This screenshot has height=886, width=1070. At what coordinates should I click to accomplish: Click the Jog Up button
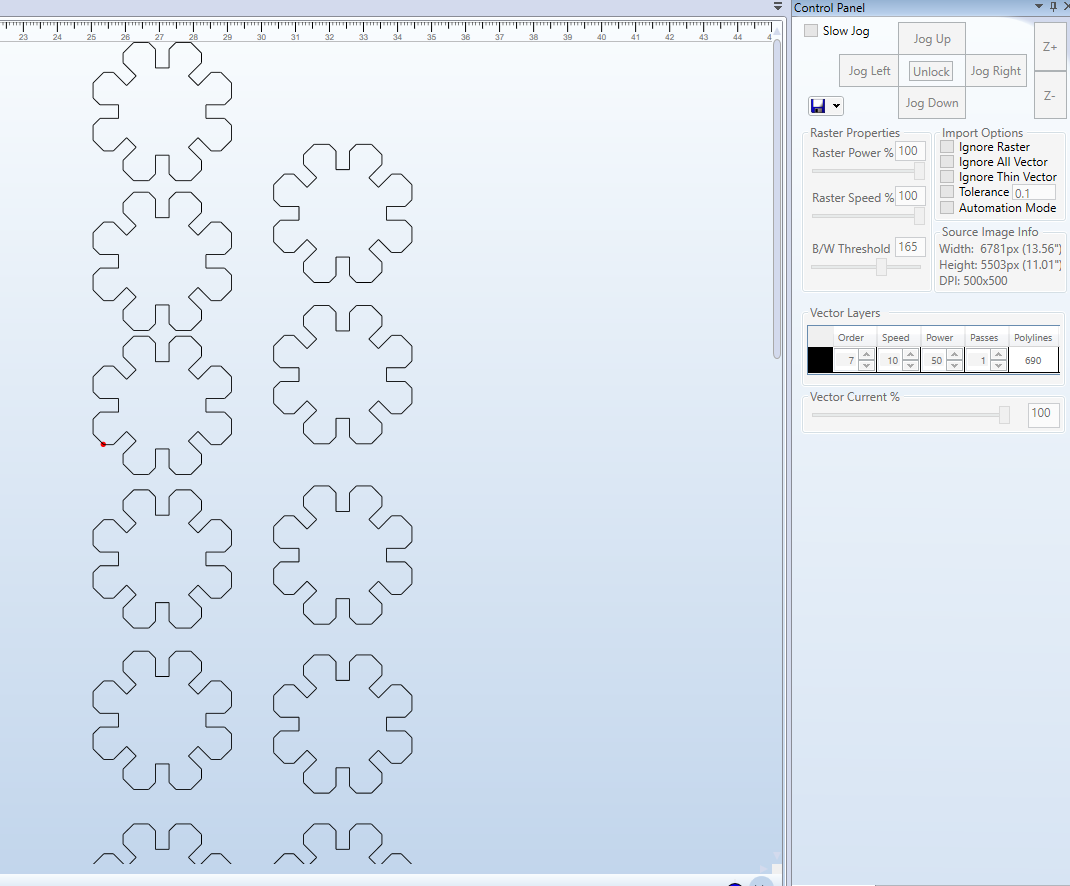tap(931, 39)
